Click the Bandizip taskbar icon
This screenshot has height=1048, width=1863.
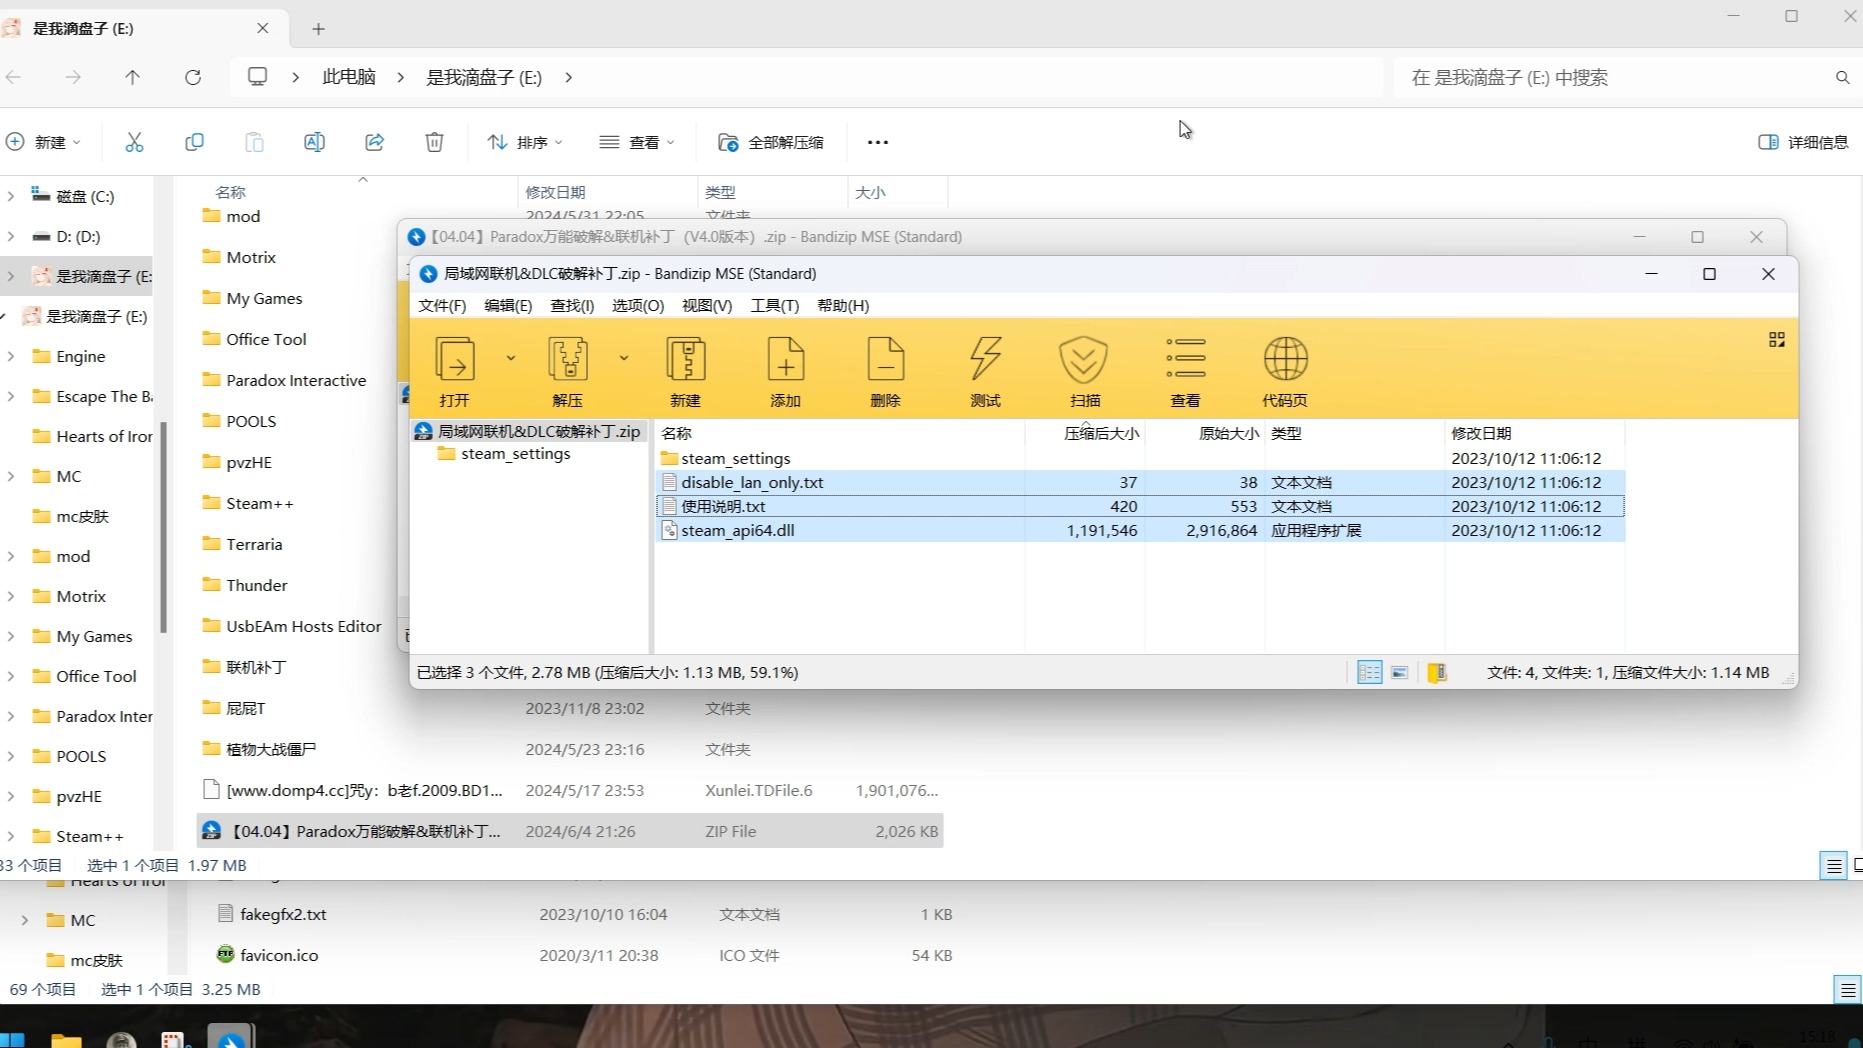(x=231, y=1038)
